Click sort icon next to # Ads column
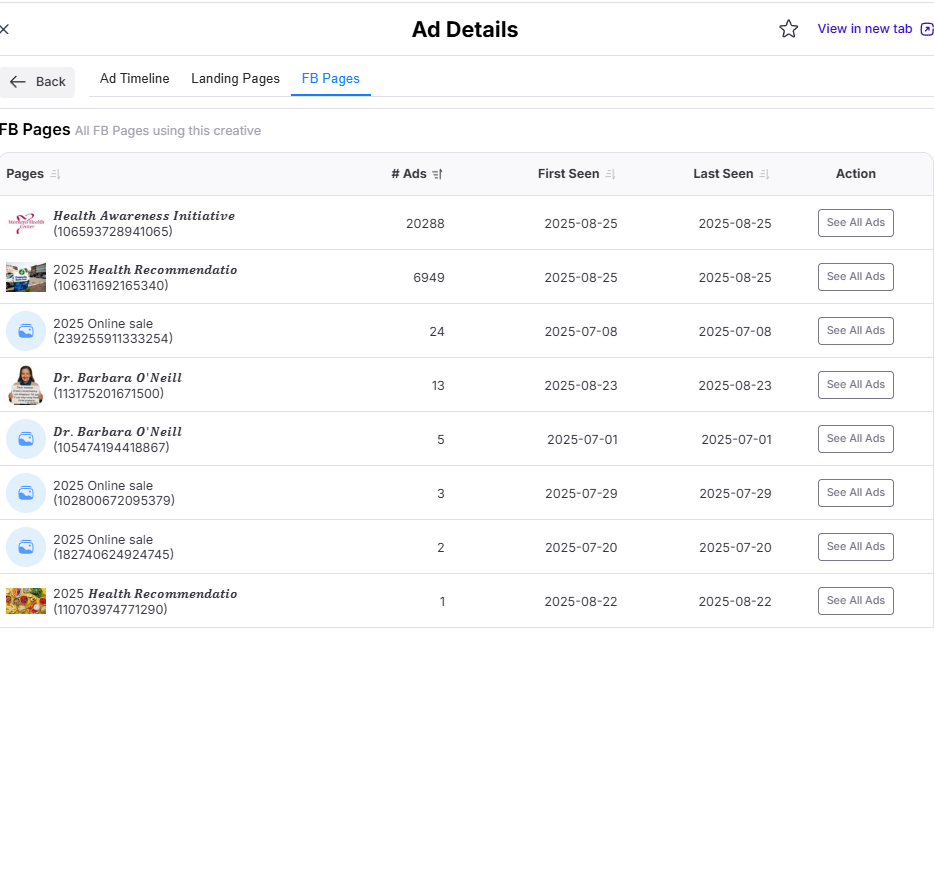The width and height of the screenshot is (934, 890). point(437,174)
